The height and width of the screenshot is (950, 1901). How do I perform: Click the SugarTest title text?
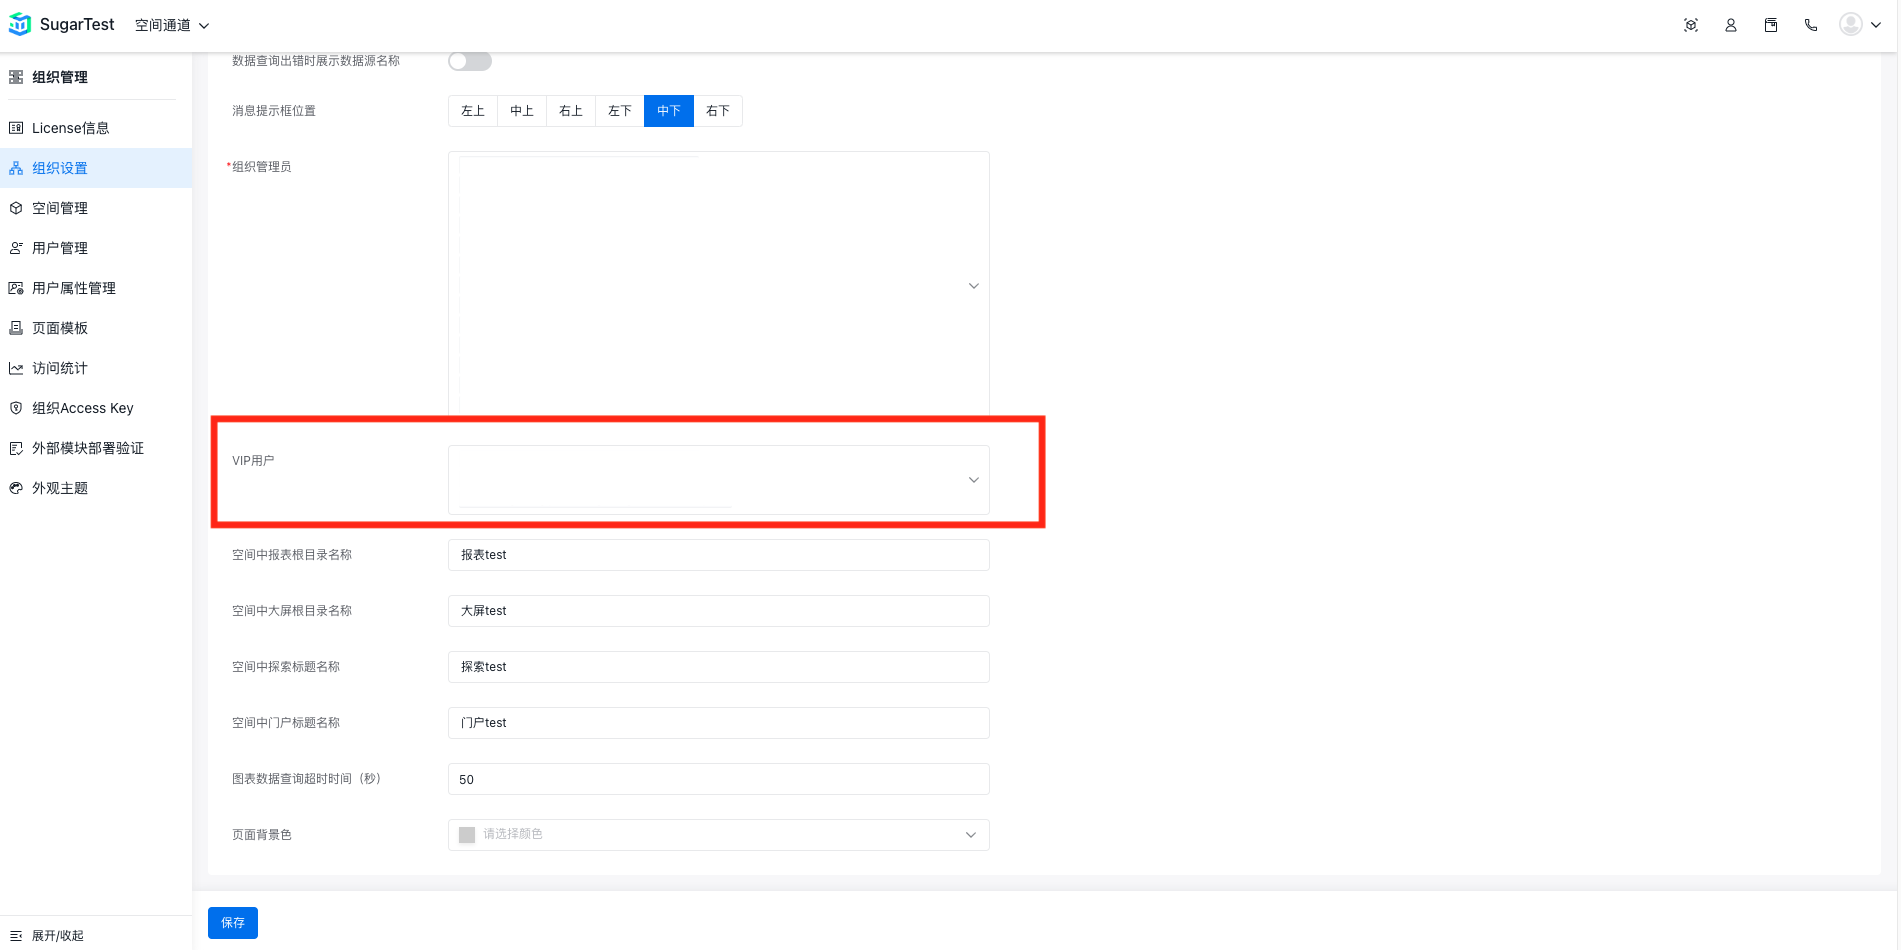pyautogui.click(x=77, y=24)
